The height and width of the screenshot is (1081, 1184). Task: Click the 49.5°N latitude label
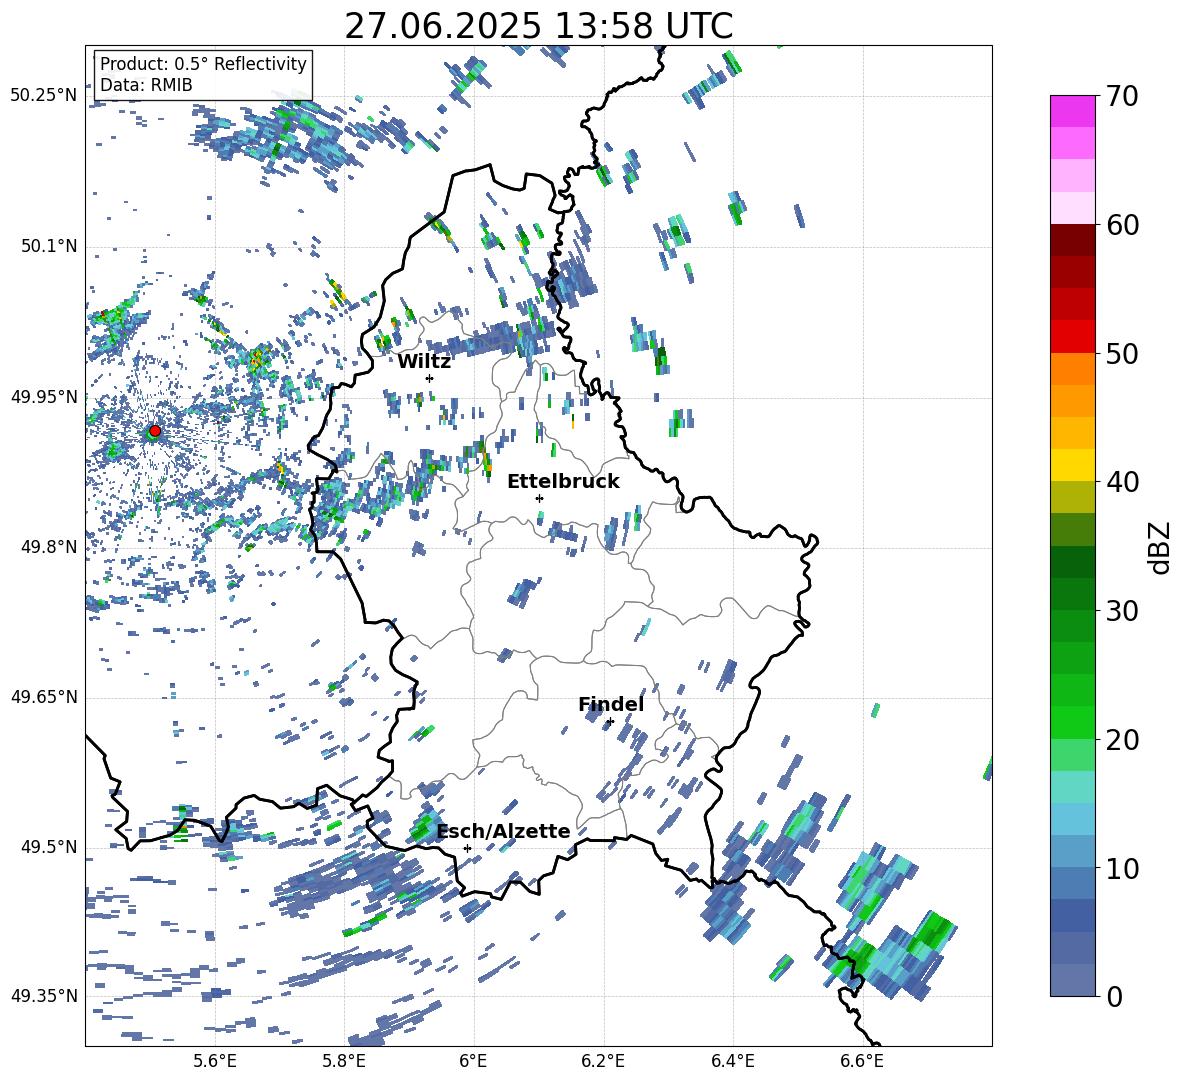(x=48, y=847)
